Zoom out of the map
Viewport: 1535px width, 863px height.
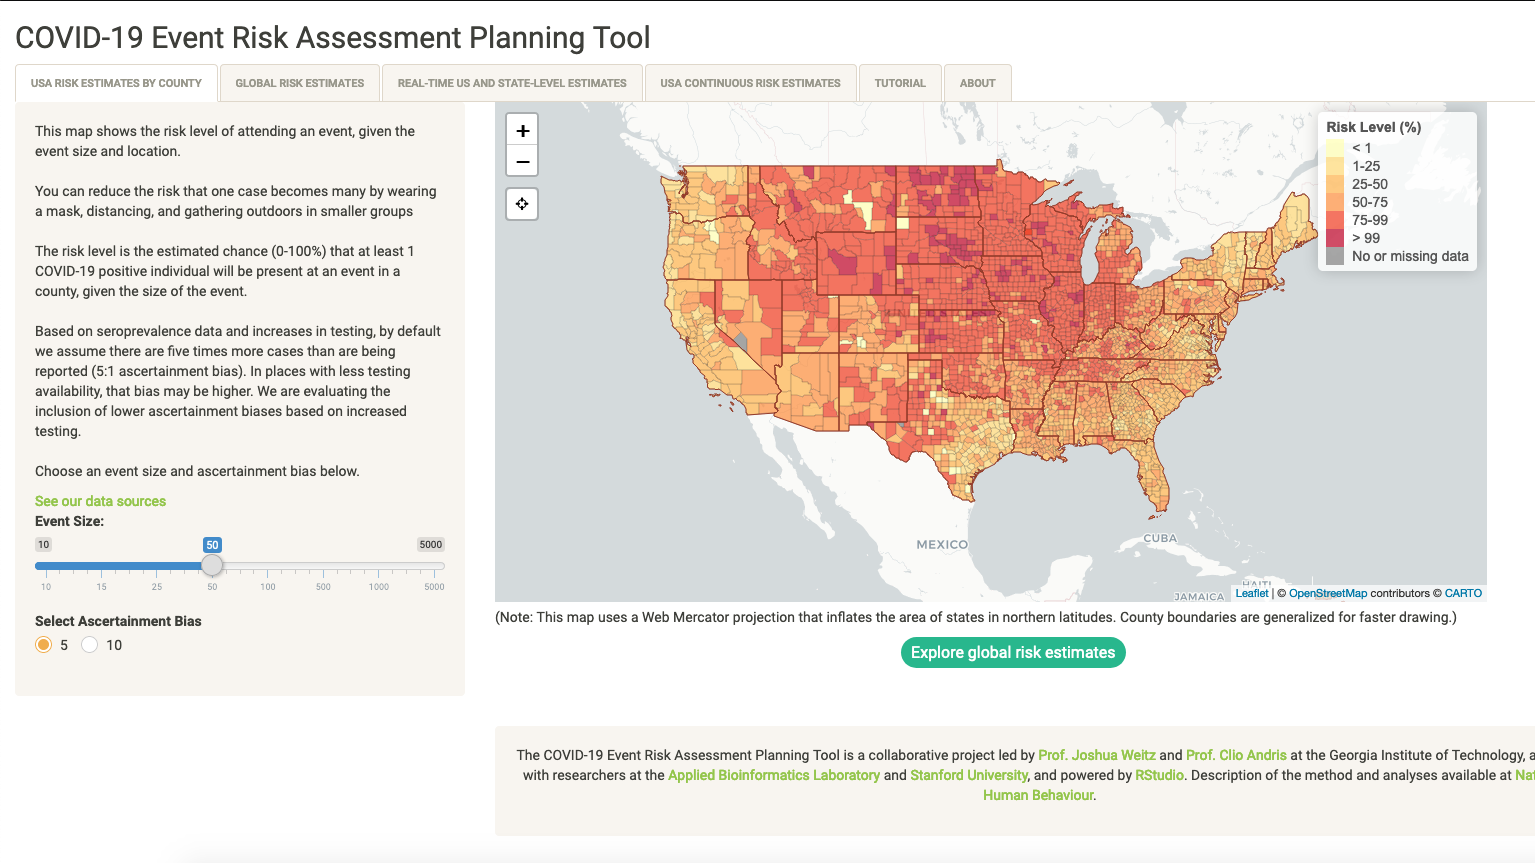[522, 161]
